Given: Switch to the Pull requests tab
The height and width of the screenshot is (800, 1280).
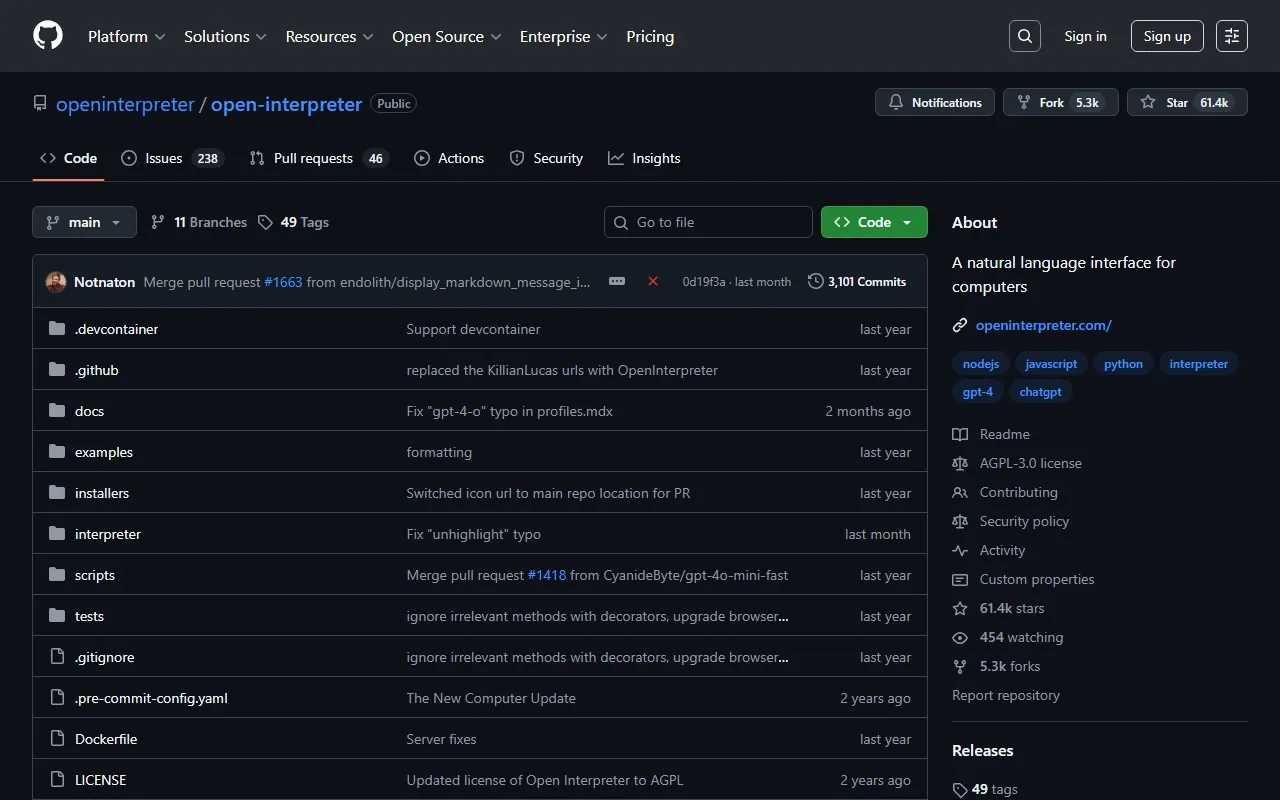Looking at the screenshot, I should click(x=317, y=158).
